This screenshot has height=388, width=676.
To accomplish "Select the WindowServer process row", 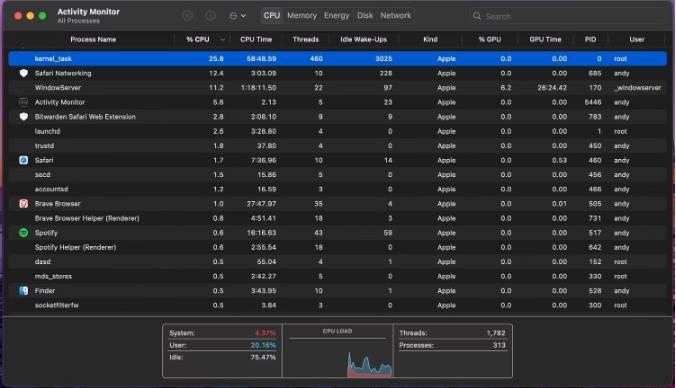I will pos(338,88).
